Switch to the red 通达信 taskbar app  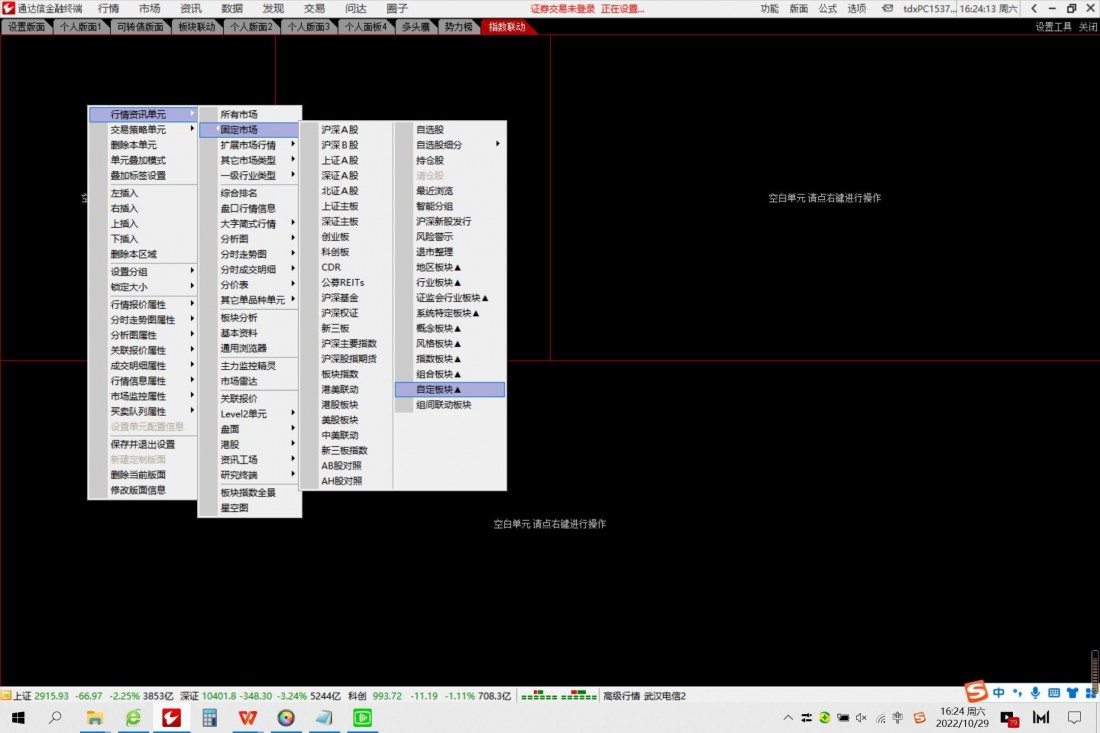(x=171, y=718)
